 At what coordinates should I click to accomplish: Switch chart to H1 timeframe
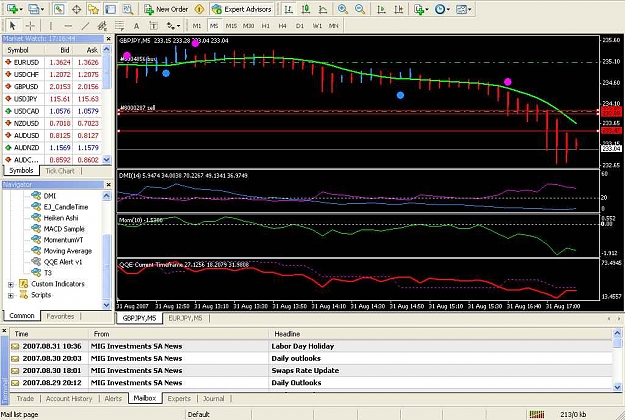(265, 26)
